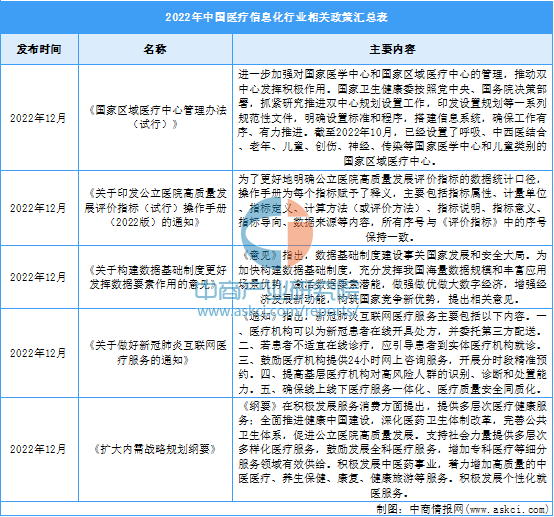Image resolution: width=554 pixels, height=517 pixels.
Task: Click the 中商产业研究院 watermark text
Action: (277, 292)
